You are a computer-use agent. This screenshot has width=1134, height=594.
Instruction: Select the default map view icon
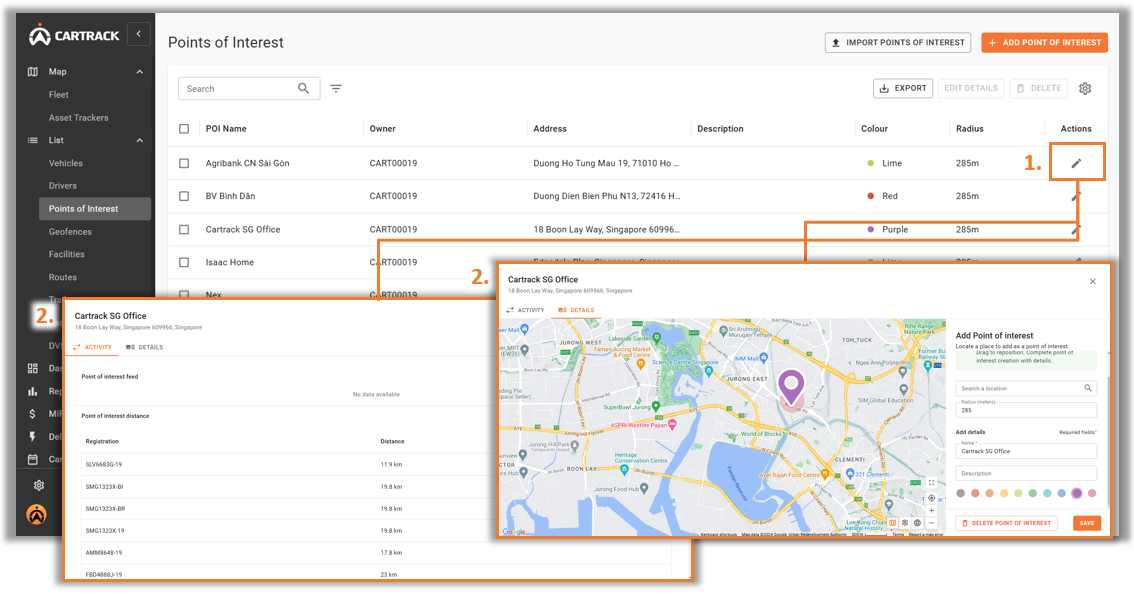click(x=892, y=522)
